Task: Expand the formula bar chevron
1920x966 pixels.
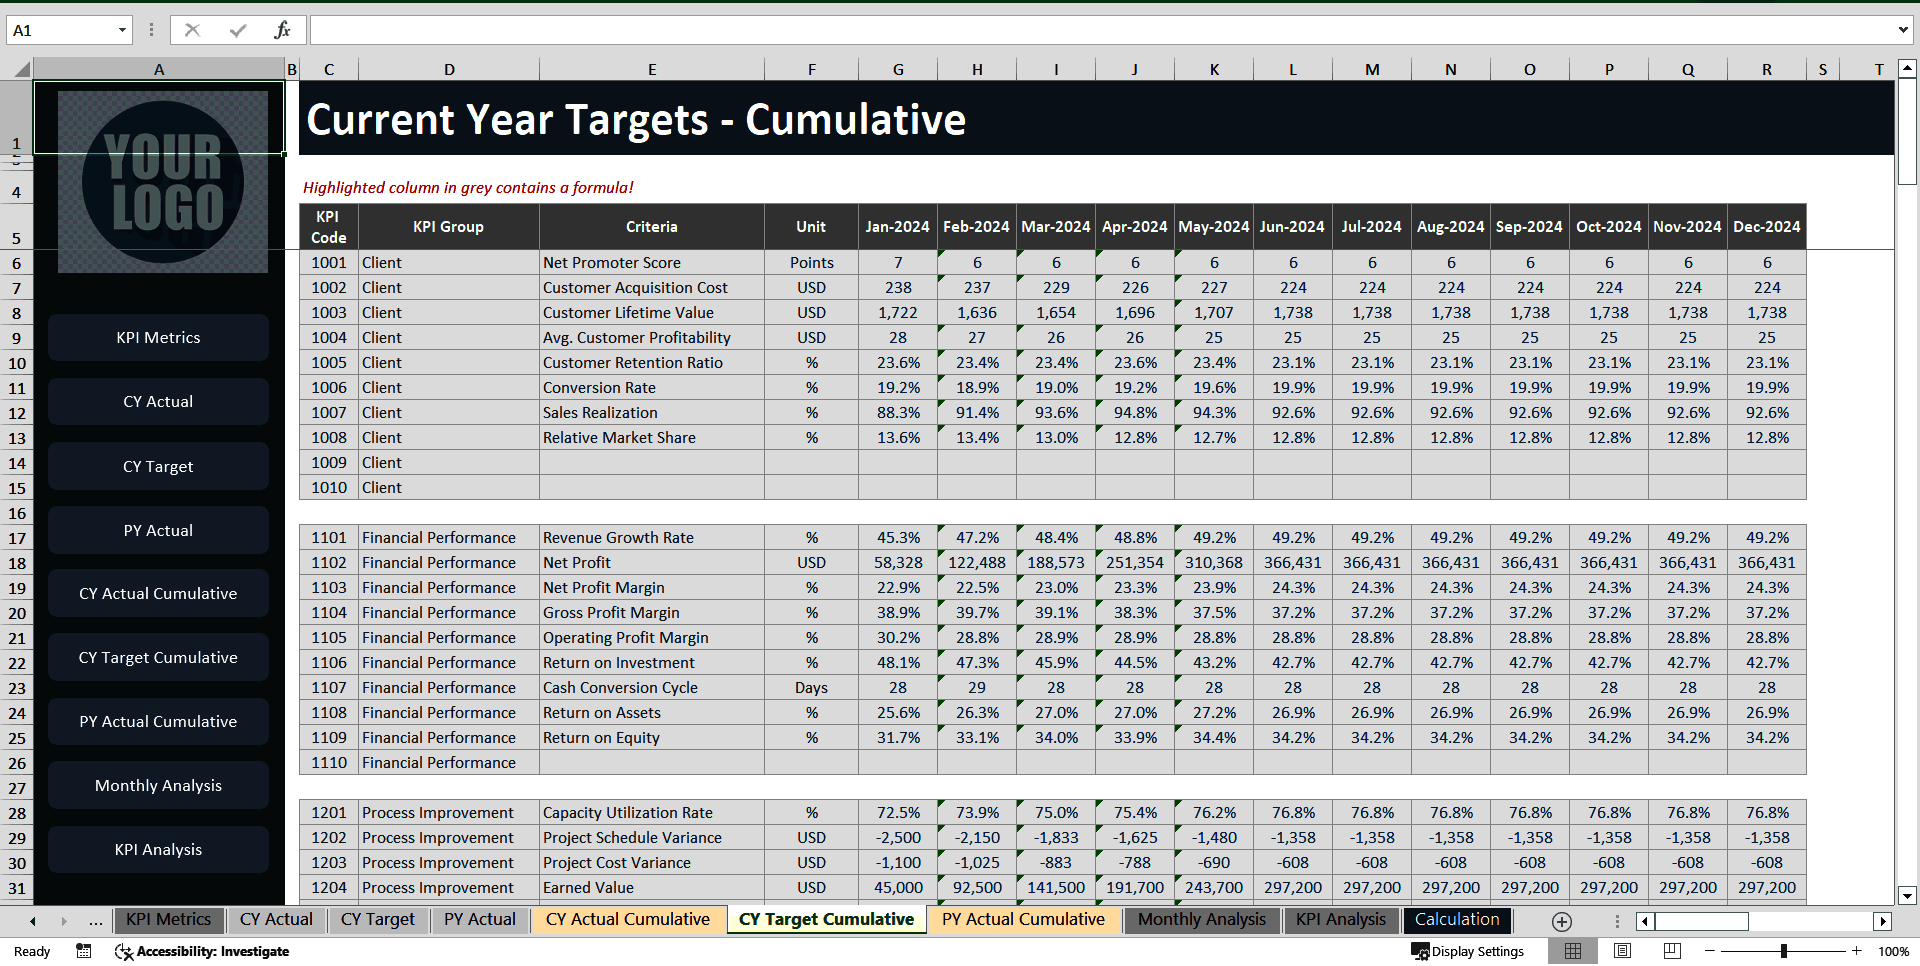Action: click(1902, 30)
